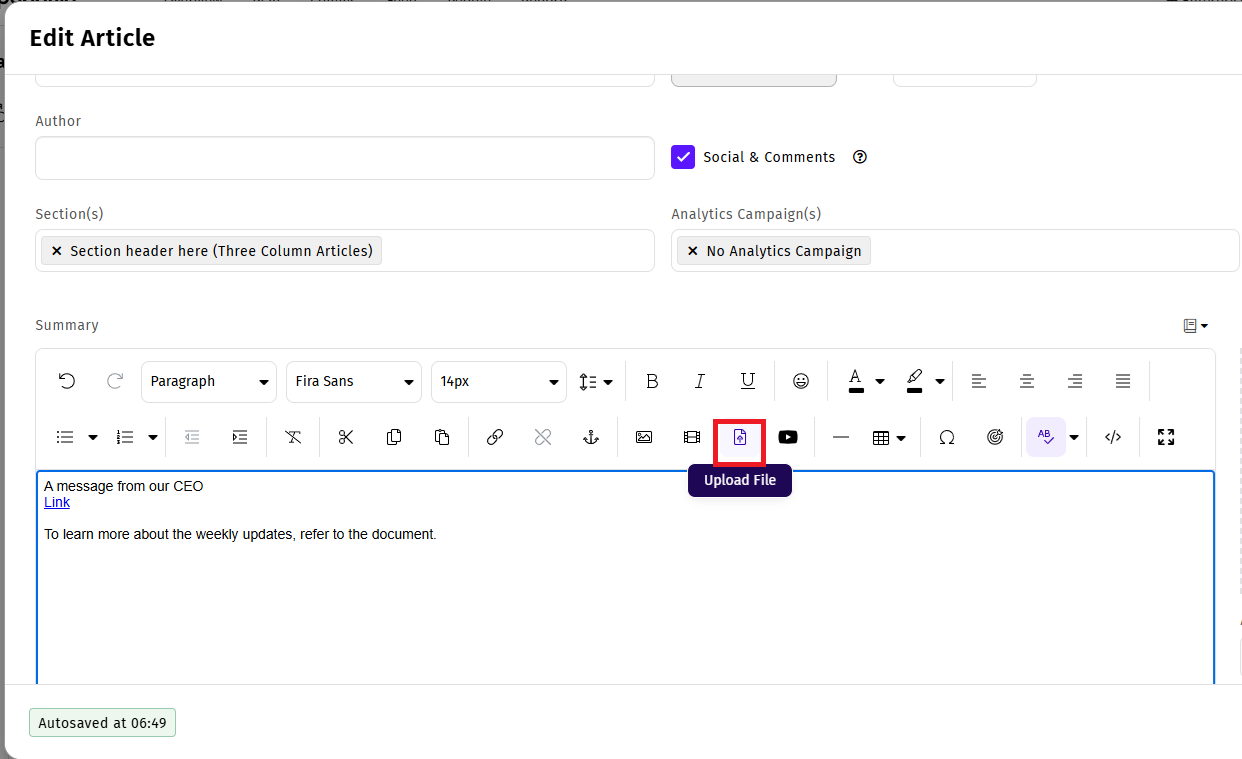The height and width of the screenshot is (759, 1242).
Task: Expand the table insert dropdown
Action: 901,438
